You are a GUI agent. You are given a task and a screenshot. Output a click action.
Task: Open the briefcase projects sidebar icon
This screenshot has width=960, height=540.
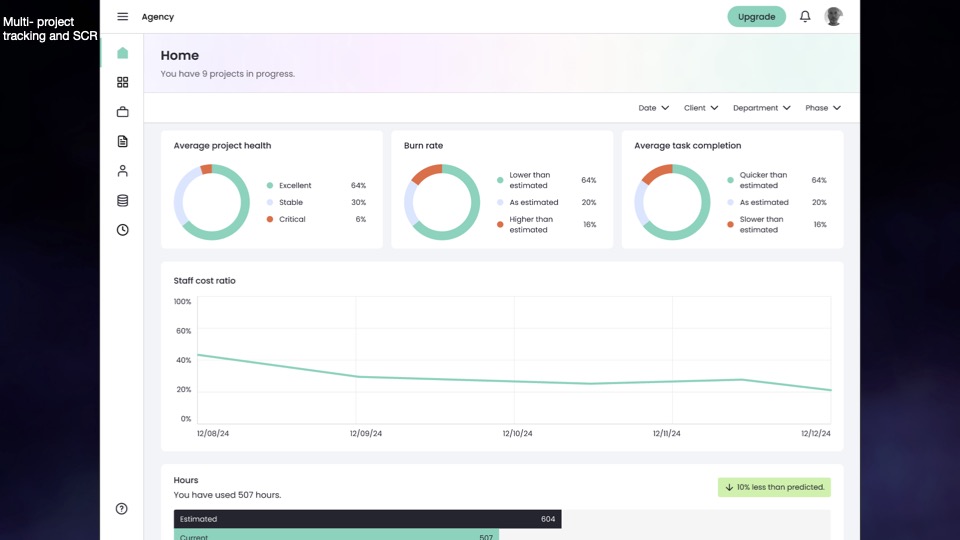pyautogui.click(x=122, y=112)
